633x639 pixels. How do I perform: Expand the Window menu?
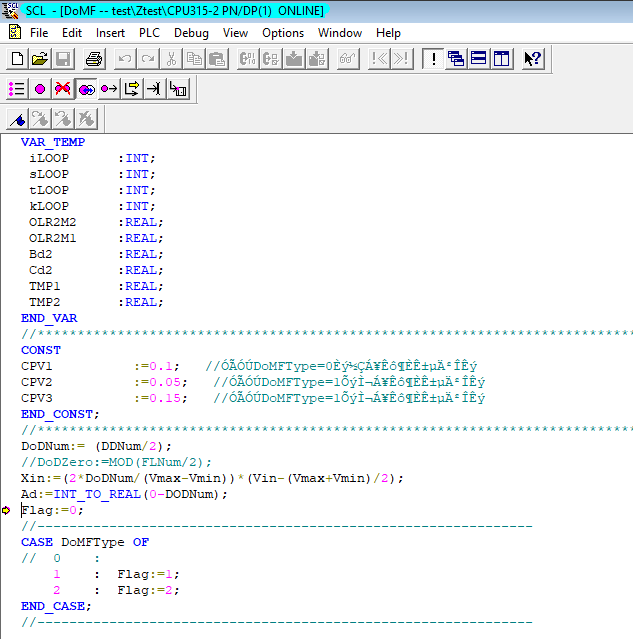(340, 33)
